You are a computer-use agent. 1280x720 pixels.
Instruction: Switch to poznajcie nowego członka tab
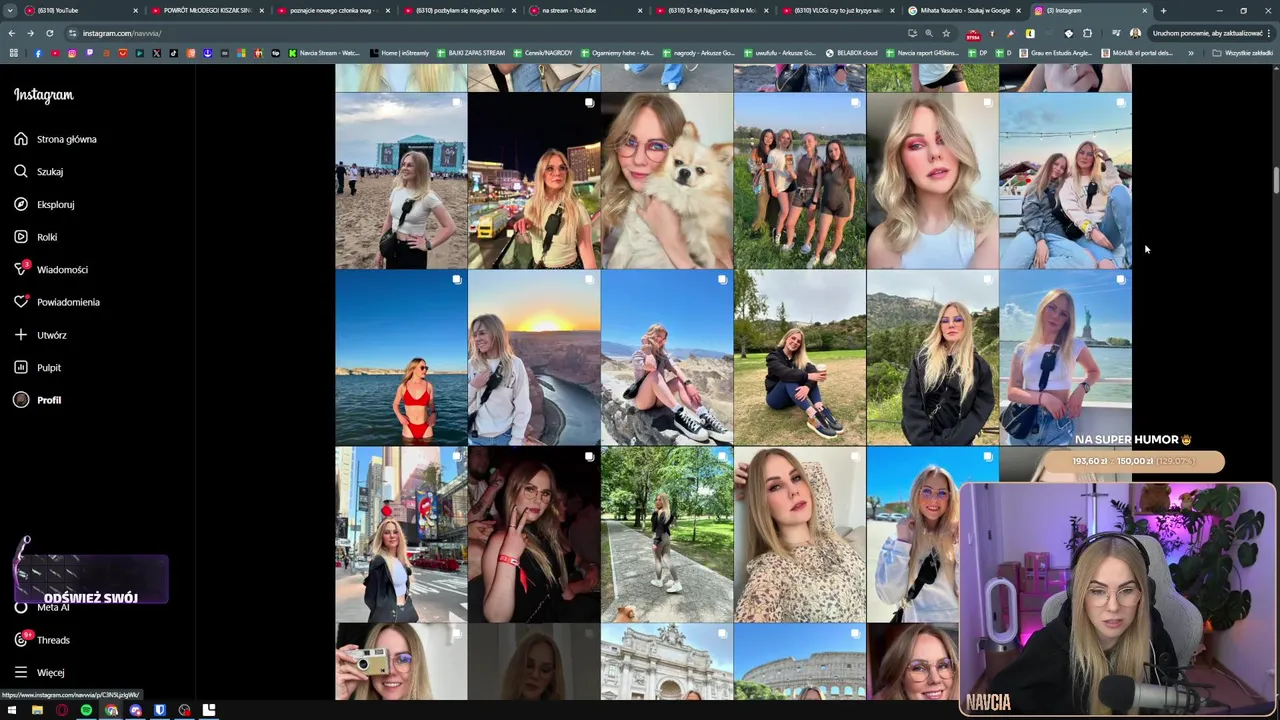pos(332,10)
